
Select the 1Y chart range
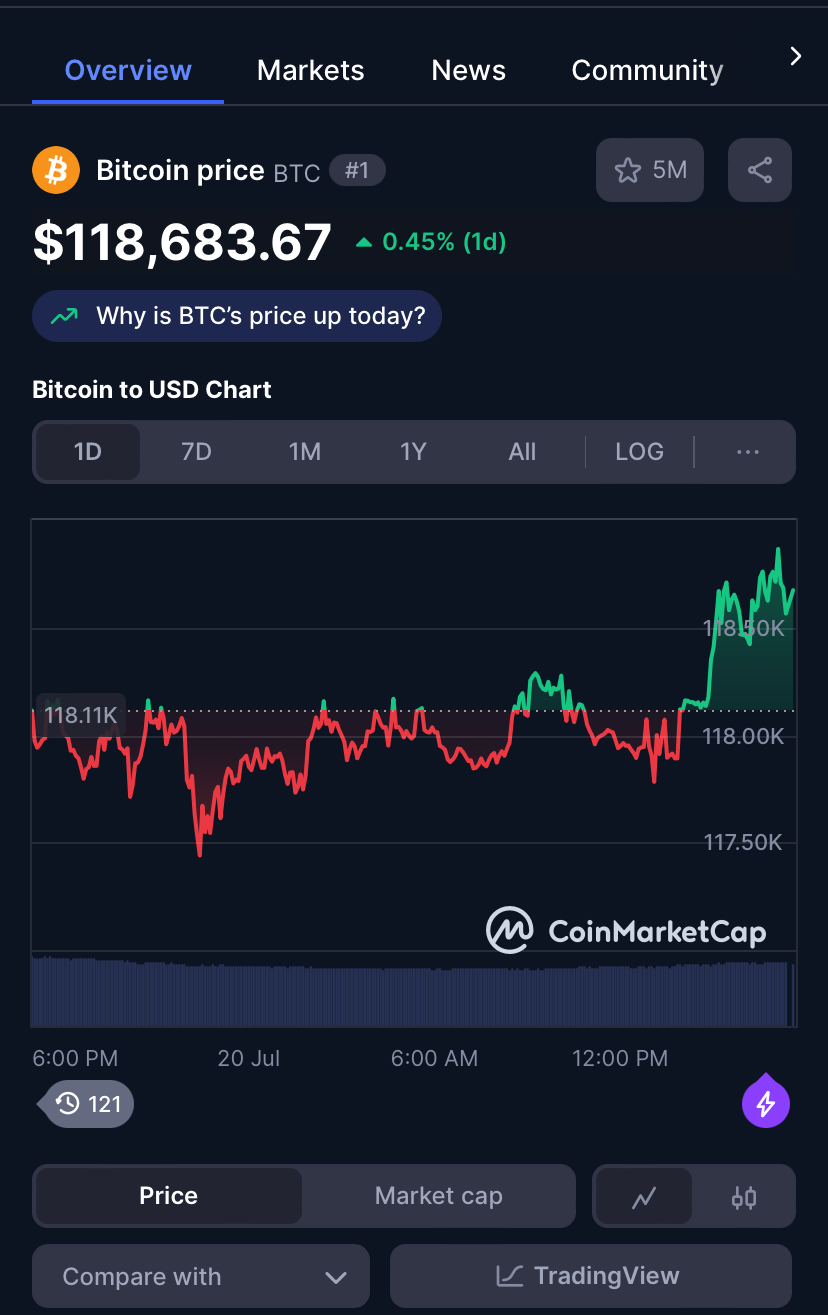tap(413, 452)
